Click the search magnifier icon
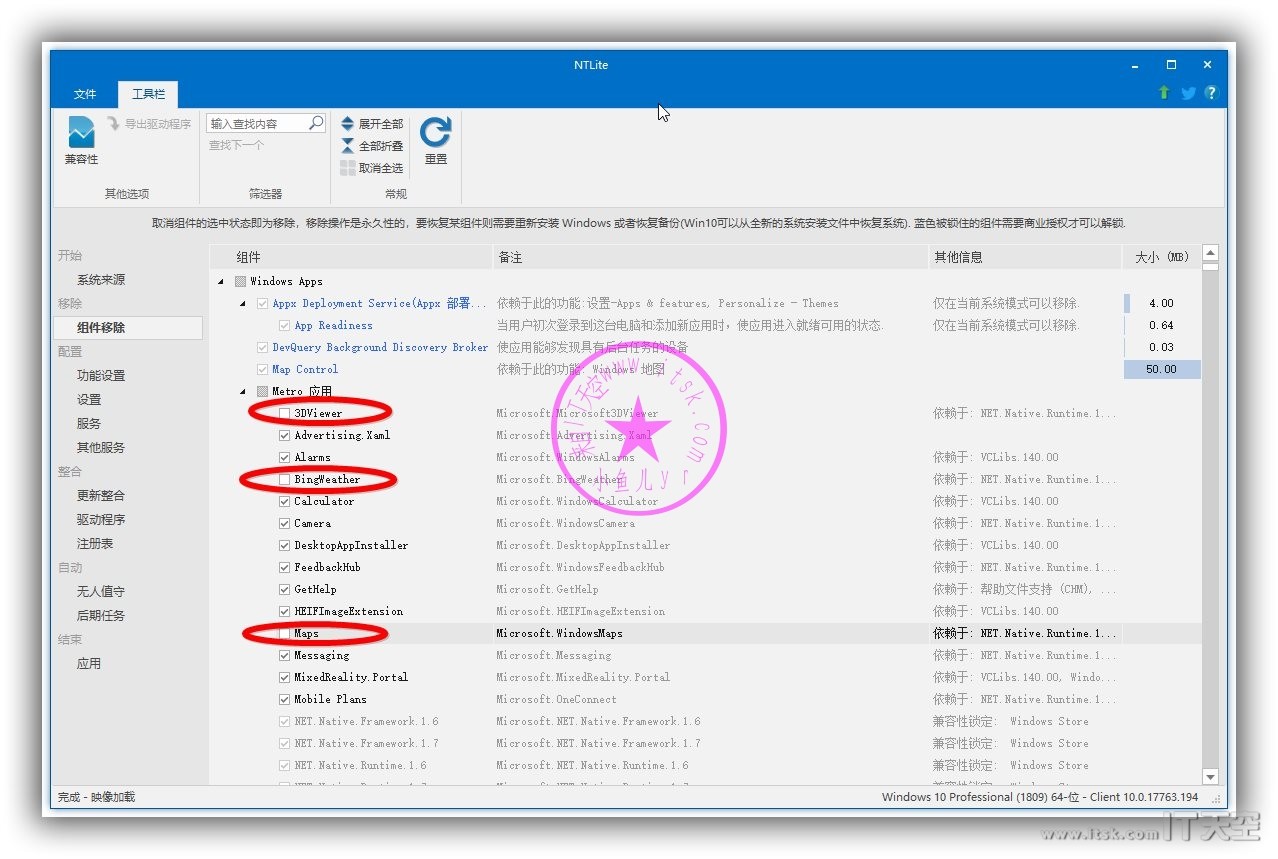1278x859 pixels. (x=316, y=123)
